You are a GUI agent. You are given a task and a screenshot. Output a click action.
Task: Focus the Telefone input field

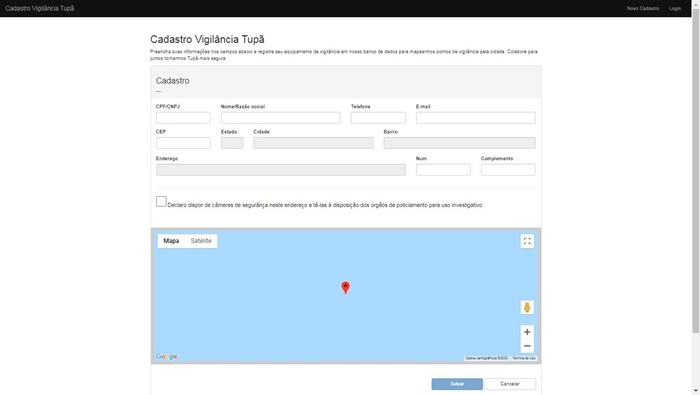378,118
